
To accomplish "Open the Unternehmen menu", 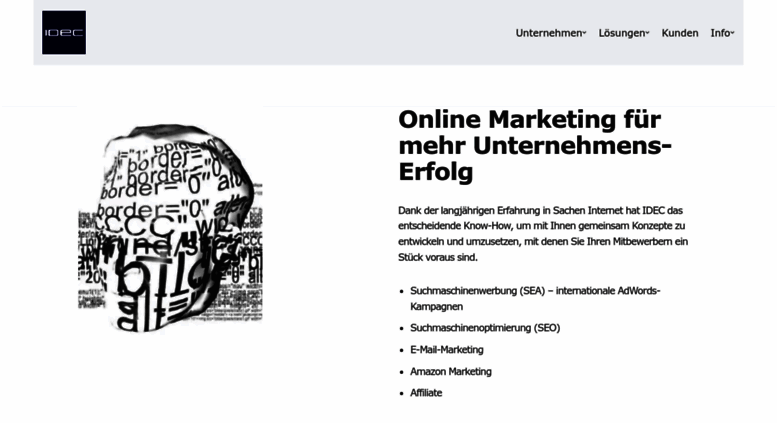I will pos(547,33).
